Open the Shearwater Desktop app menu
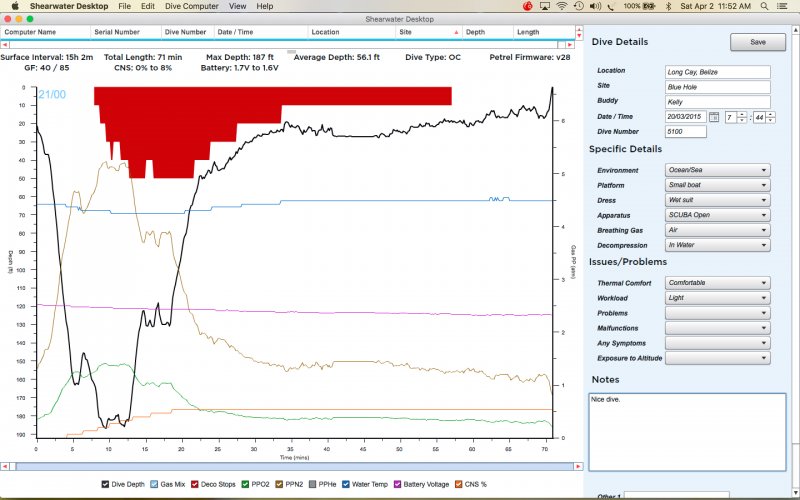 [x=69, y=6]
